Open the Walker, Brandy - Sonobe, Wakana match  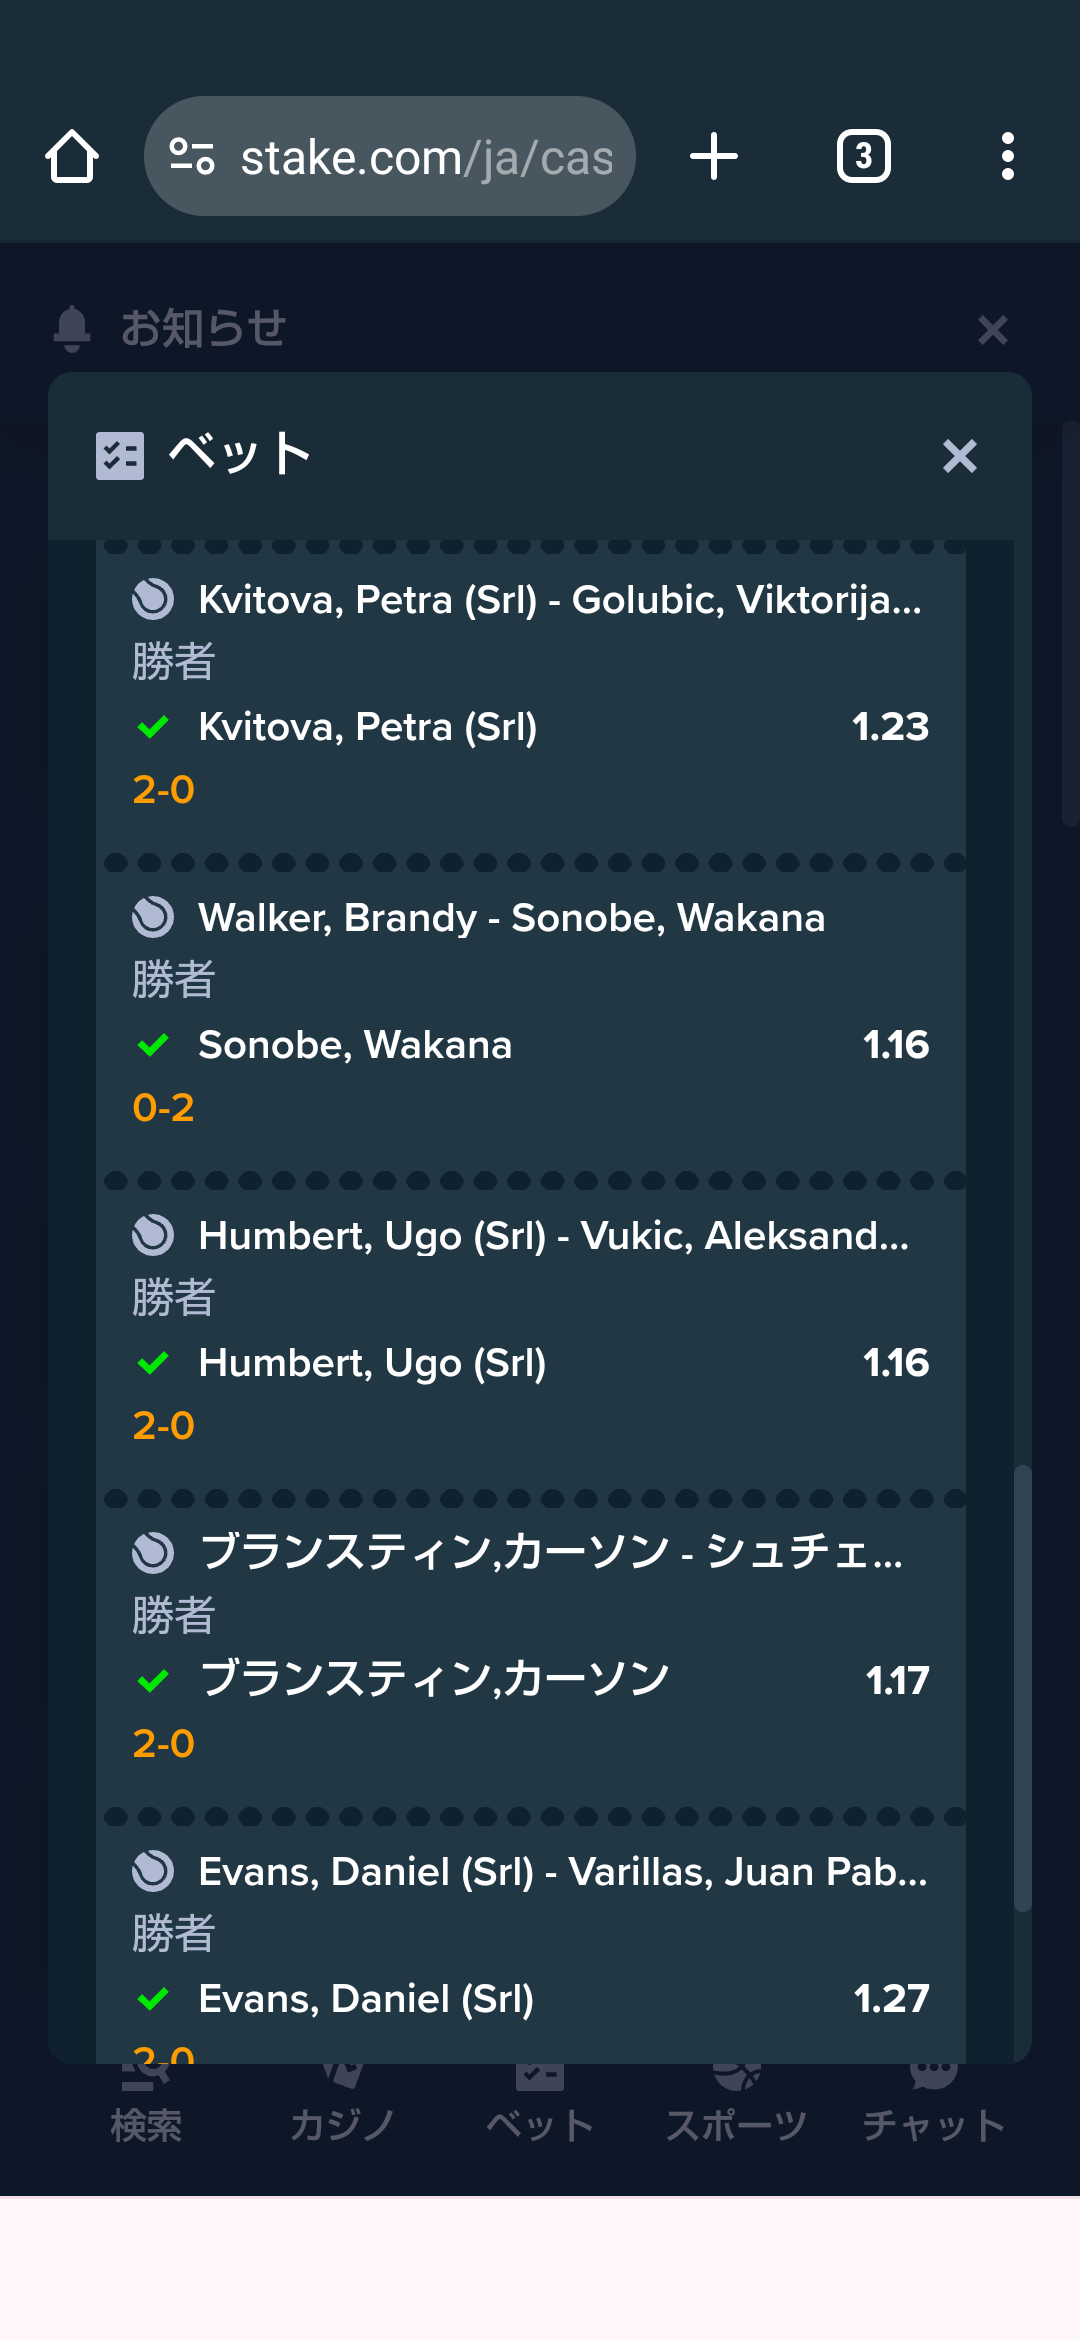click(512, 918)
